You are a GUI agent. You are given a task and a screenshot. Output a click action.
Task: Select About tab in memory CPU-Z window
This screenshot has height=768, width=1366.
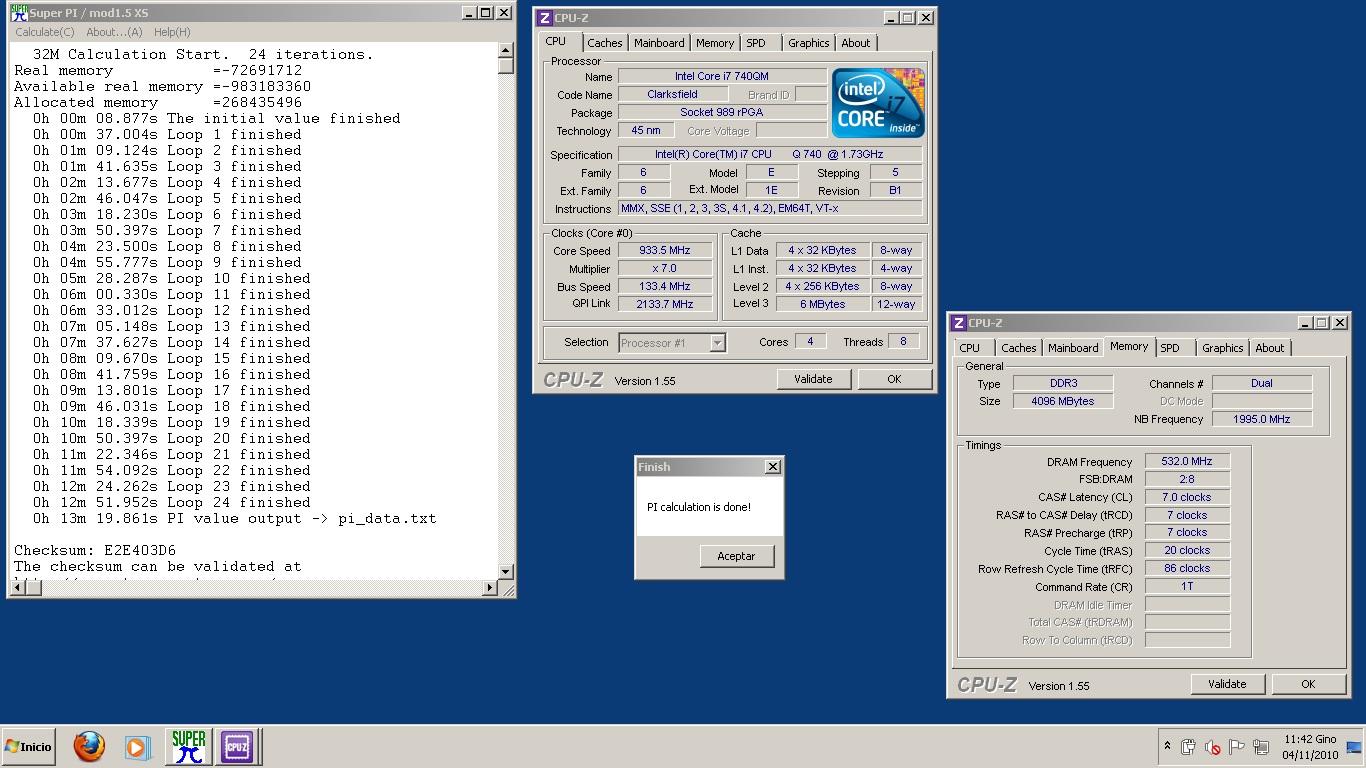coord(1269,348)
